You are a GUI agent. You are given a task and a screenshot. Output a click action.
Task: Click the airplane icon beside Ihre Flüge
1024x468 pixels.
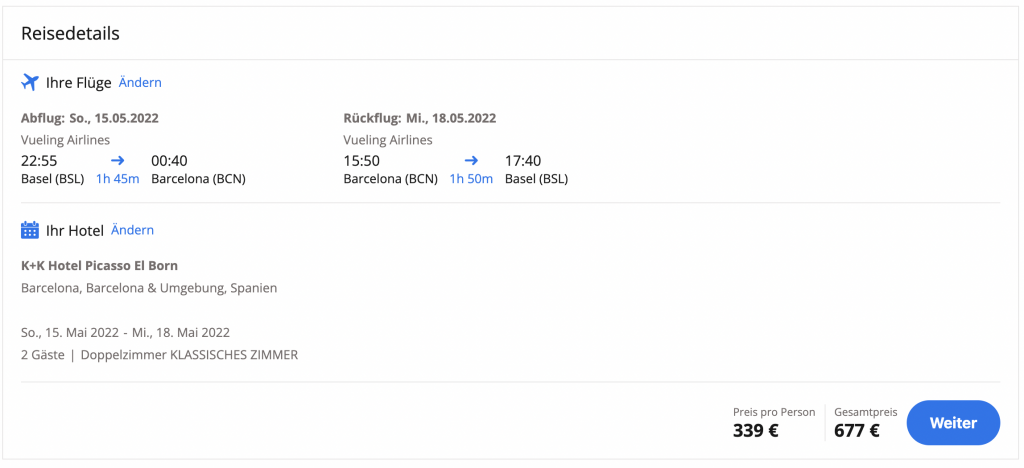(30, 82)
